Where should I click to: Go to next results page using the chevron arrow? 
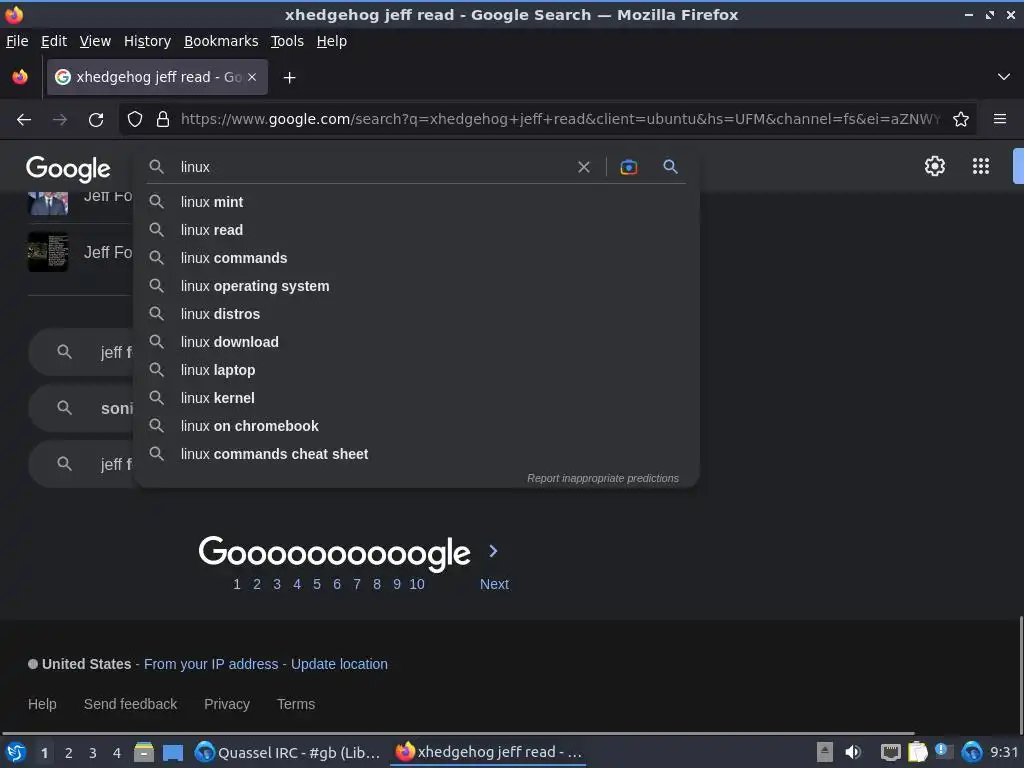tap(494, 551)
